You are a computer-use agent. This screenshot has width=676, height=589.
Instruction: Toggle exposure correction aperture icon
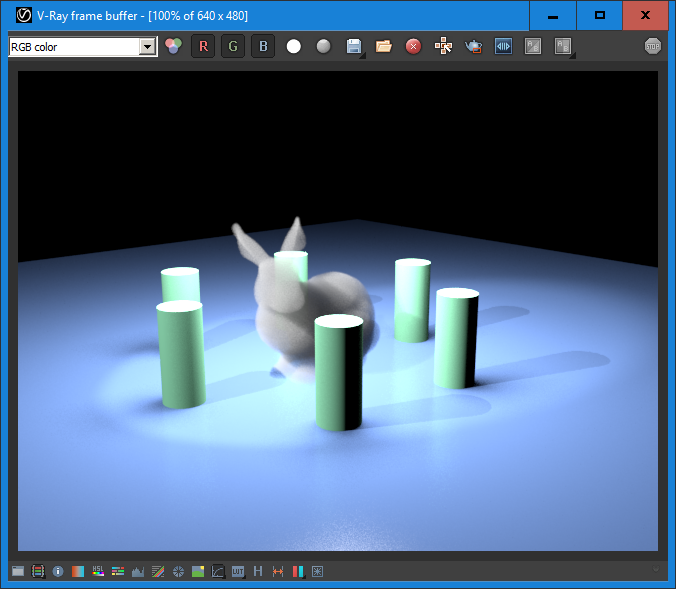pyautogui.click(x=178, y=571)
